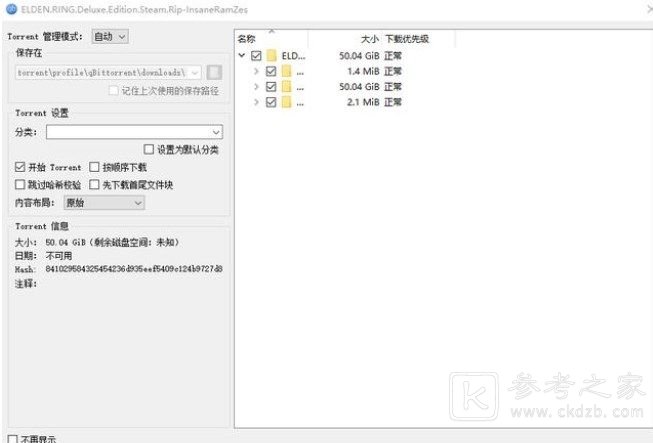
Task: Expand the 1.4 MiB subfolder
Action: tap(257, 71)
